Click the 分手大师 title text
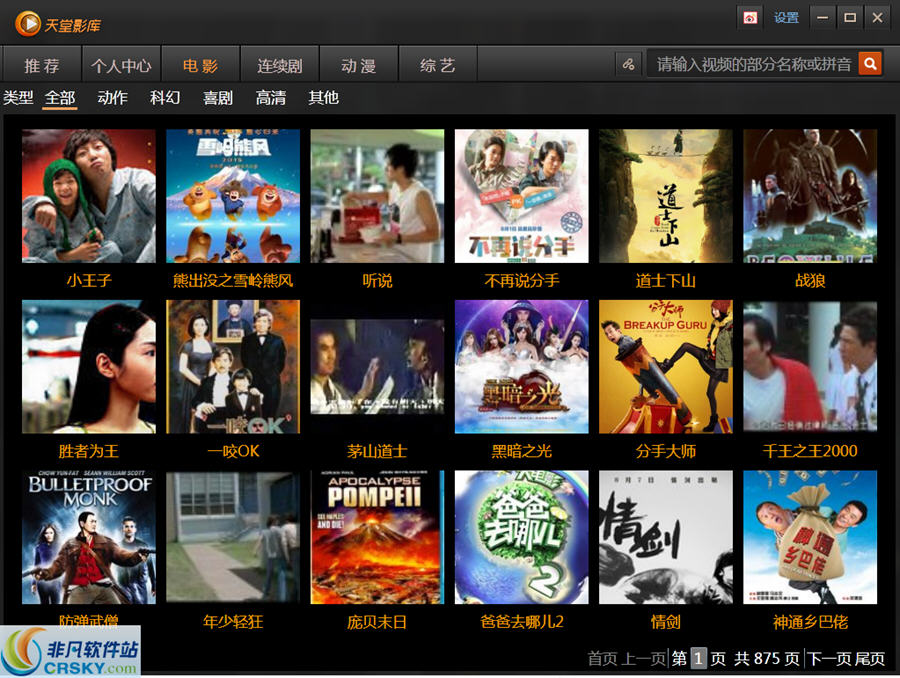Viewport: 900px width, 678px height. pos(666,451)
